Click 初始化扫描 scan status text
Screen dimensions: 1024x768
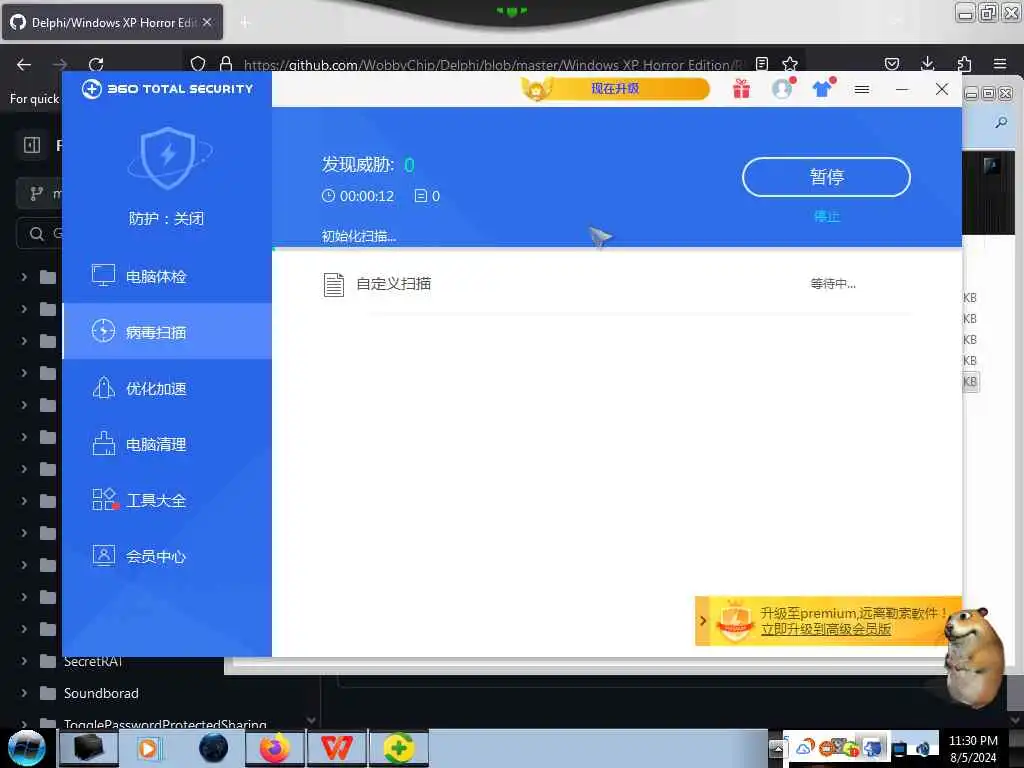coord(359,236)
